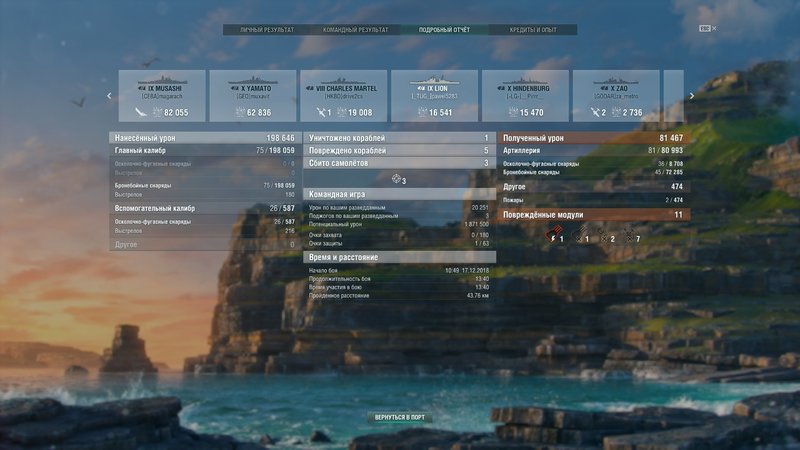Click the Другое row under dealt damage
Image resolution: width=800 pixels, height=450 pixels.
tap(204, 244)
